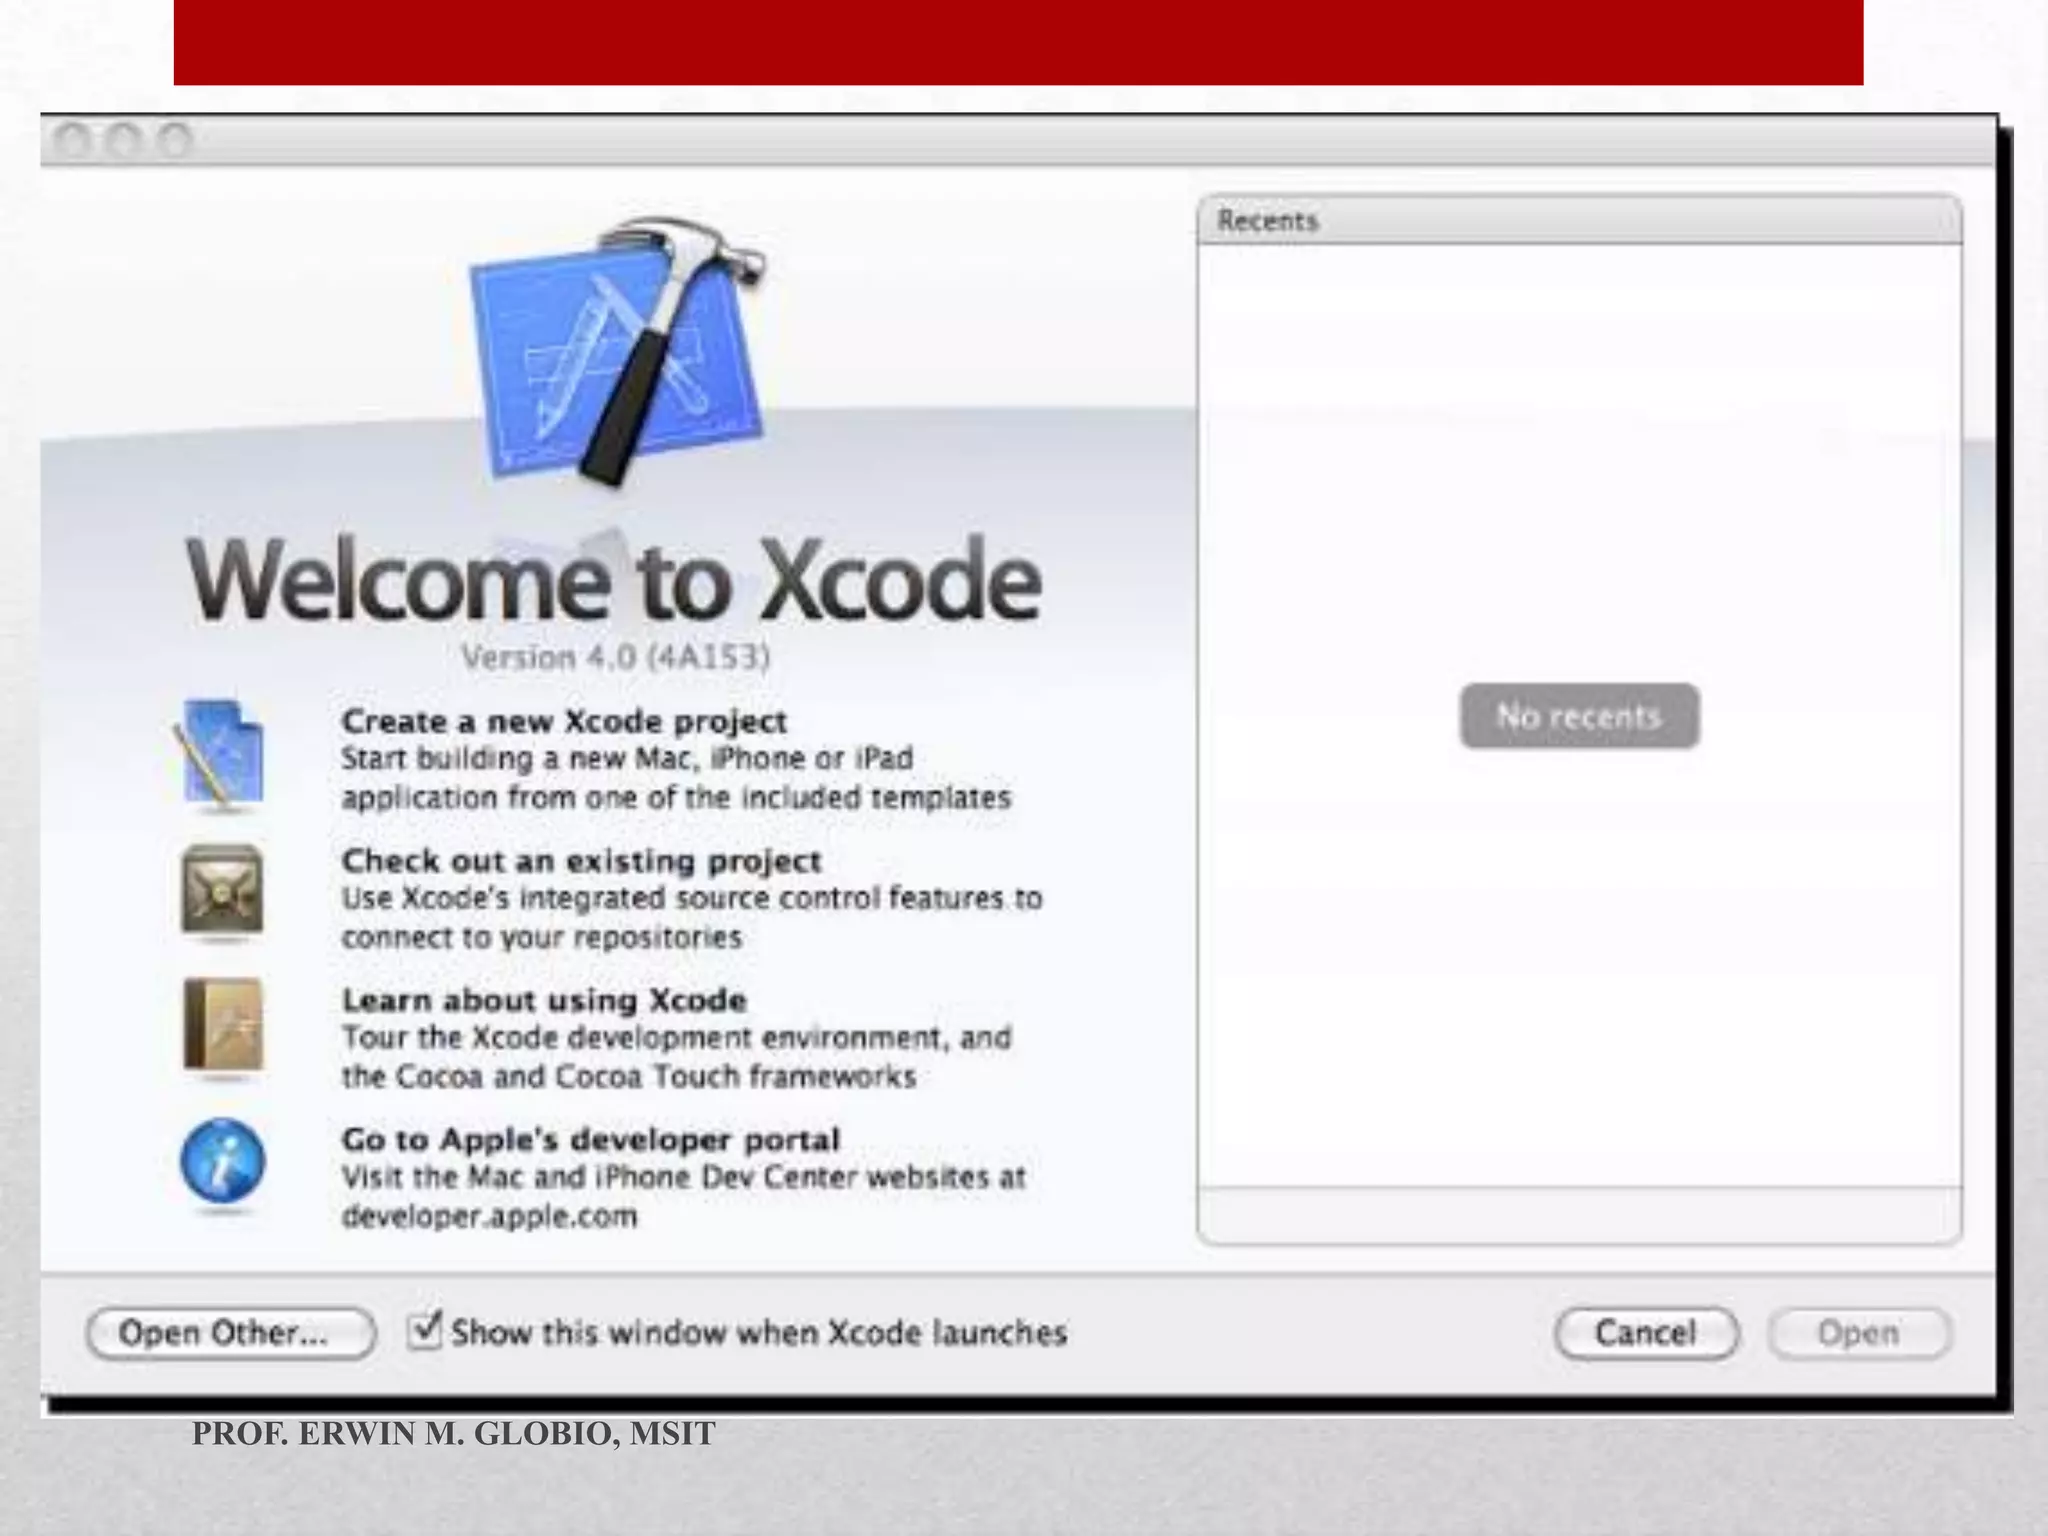Click the 'Welcome to Xcode' heading
Image resolution: width=2048 pixels, height=1536 pixels.
pos(614,581)
